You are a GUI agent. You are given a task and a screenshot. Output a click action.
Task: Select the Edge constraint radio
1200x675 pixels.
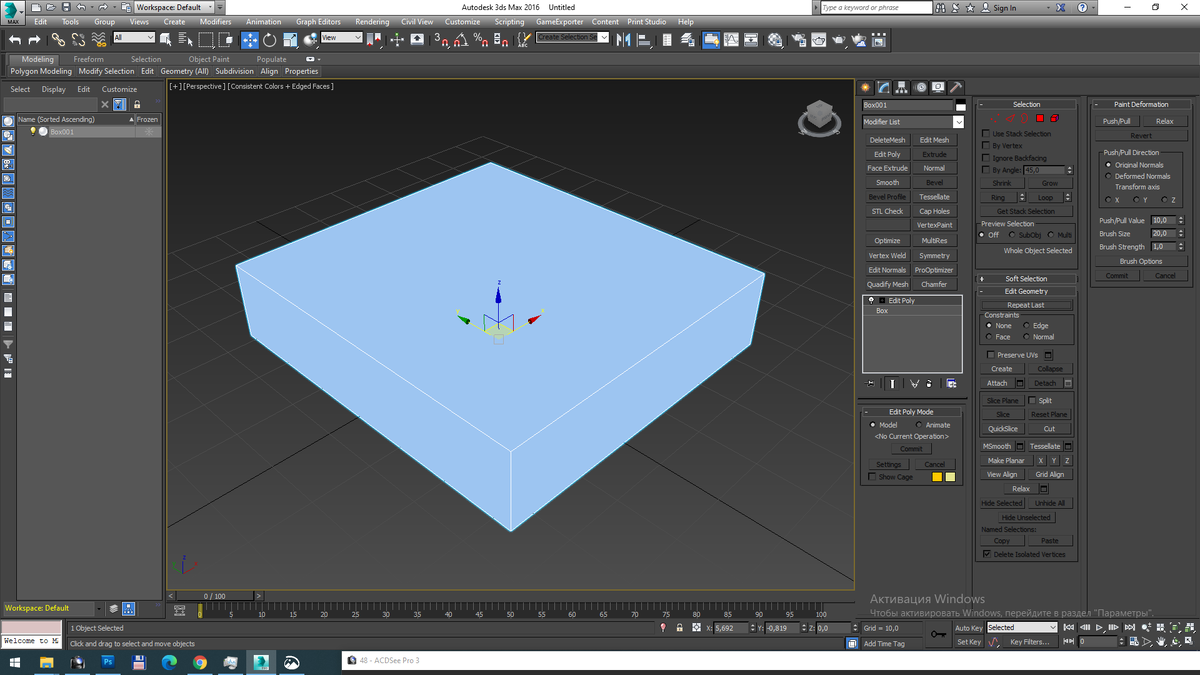pos(1025,326)
